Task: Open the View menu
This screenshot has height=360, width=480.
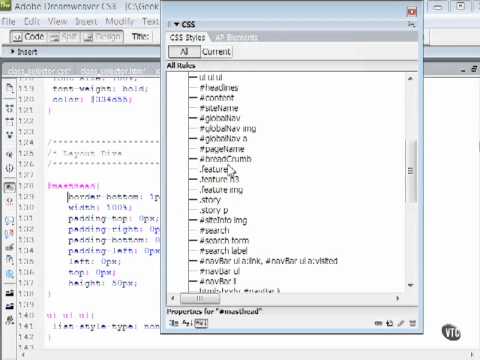Action: [57, 22]
